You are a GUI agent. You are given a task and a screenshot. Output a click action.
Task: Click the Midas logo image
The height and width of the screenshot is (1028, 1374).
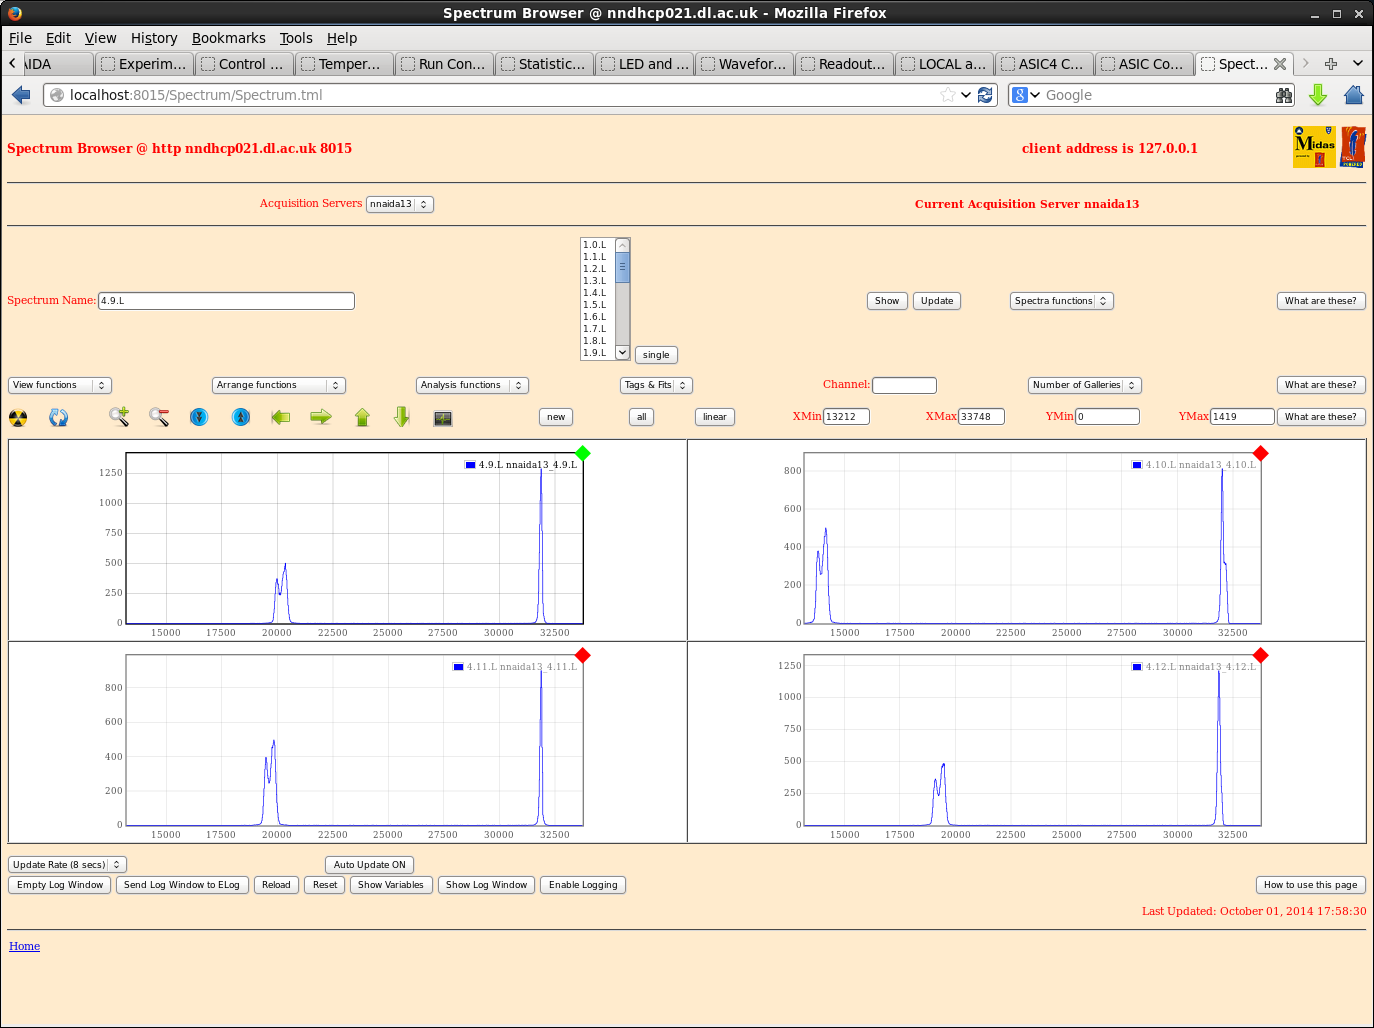[x=1314, y=147]
